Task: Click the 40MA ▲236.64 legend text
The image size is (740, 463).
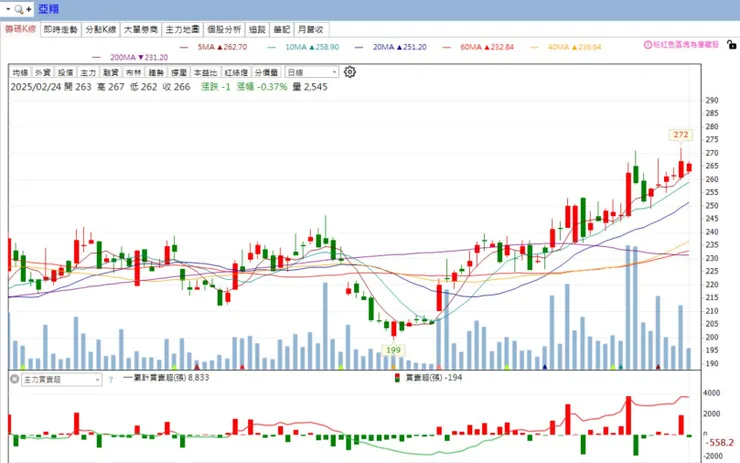Action: [x=574, y=47]
